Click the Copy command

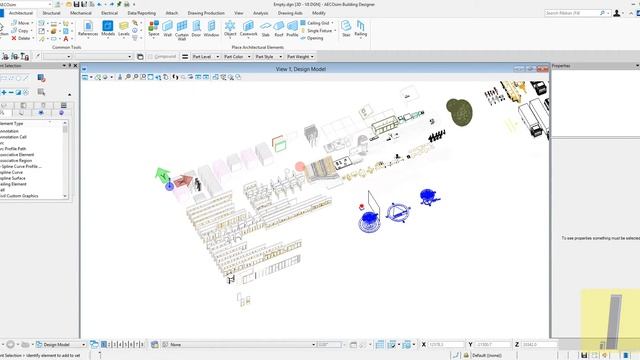[20, 31]
